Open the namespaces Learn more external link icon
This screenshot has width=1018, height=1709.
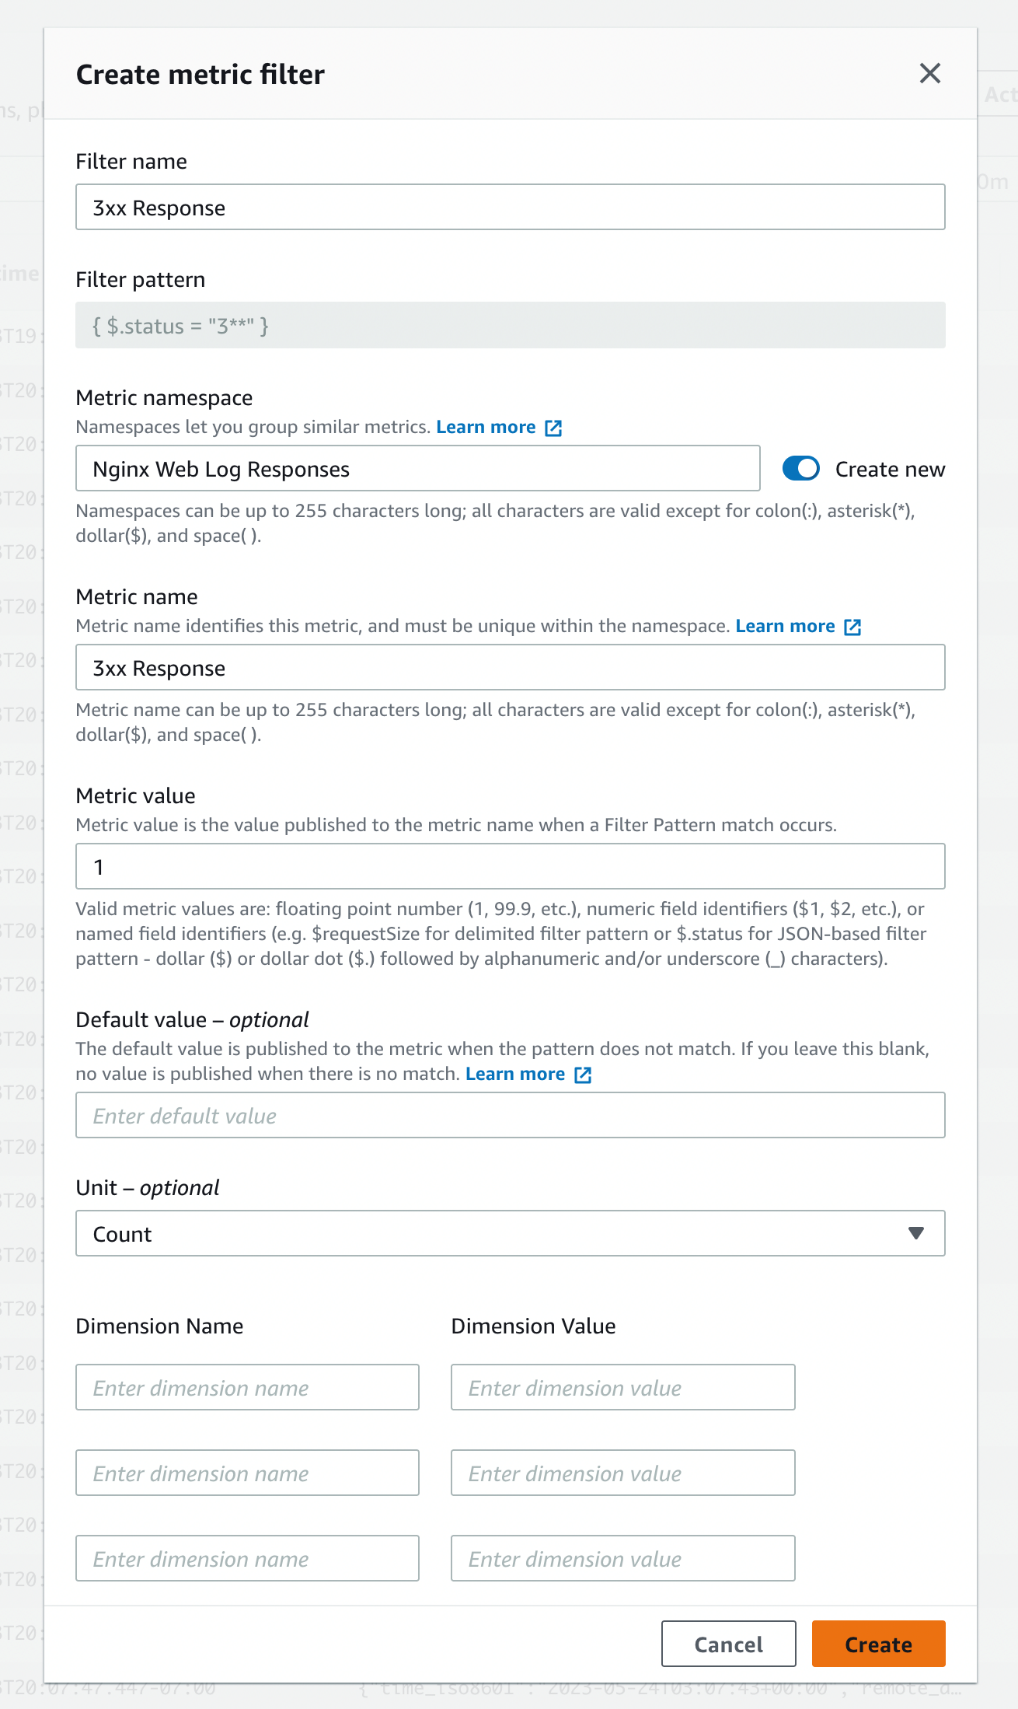coord(552,427)
